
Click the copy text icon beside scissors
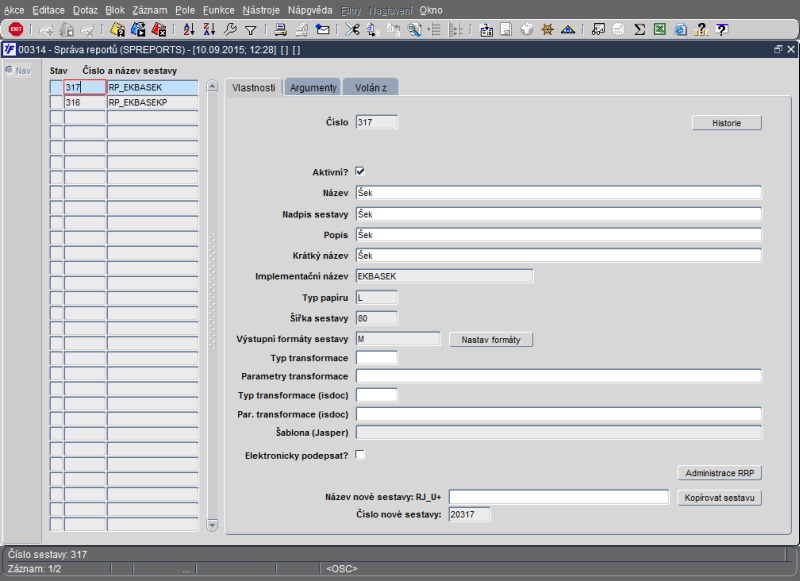[x=372, y=30]
